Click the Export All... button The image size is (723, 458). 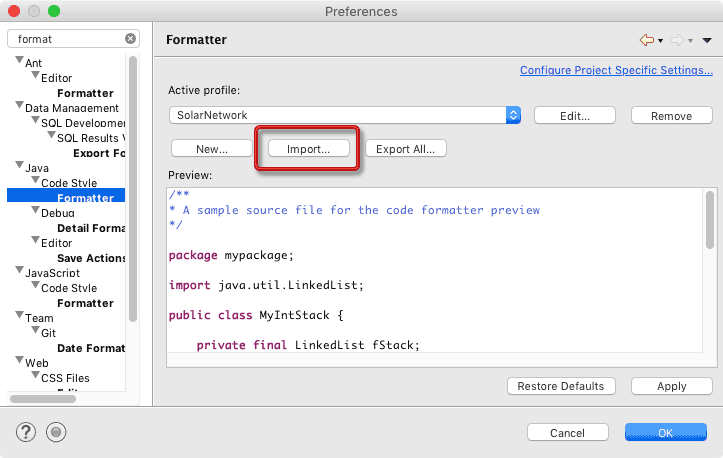click(405, 148)
